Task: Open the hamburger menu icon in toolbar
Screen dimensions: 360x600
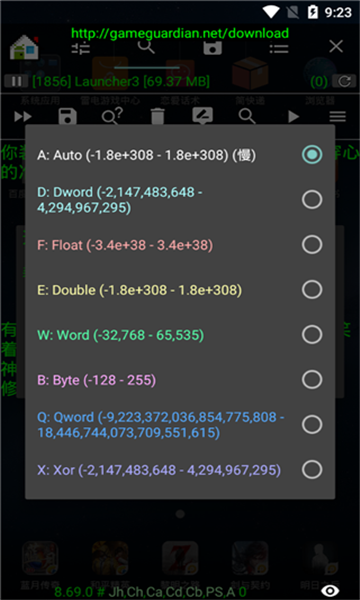Action: point(337,116)
